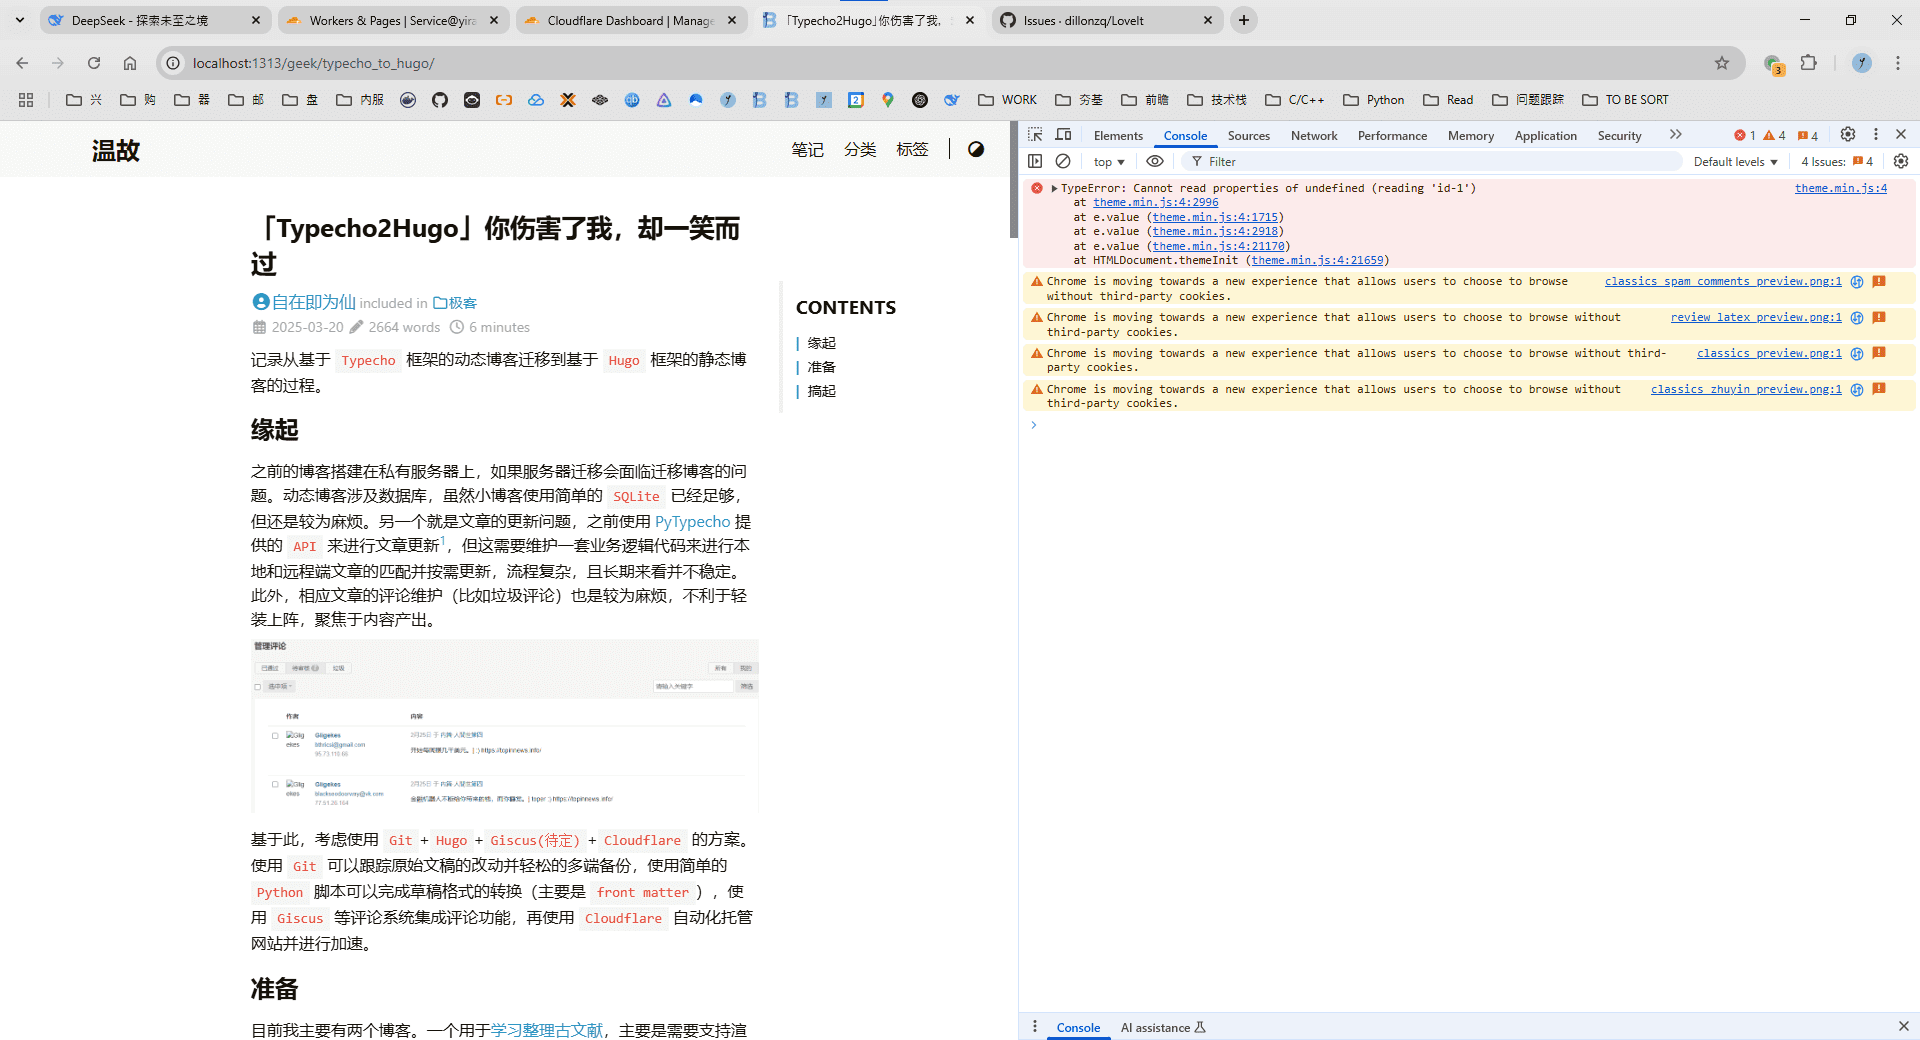Click the red error count badge
The width and height of the screenshot is (1920, 1040).
coord(1745,135)
